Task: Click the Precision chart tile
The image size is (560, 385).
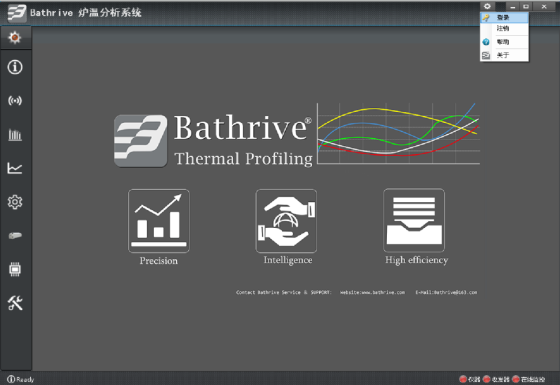Action: (x=159, y=221)
